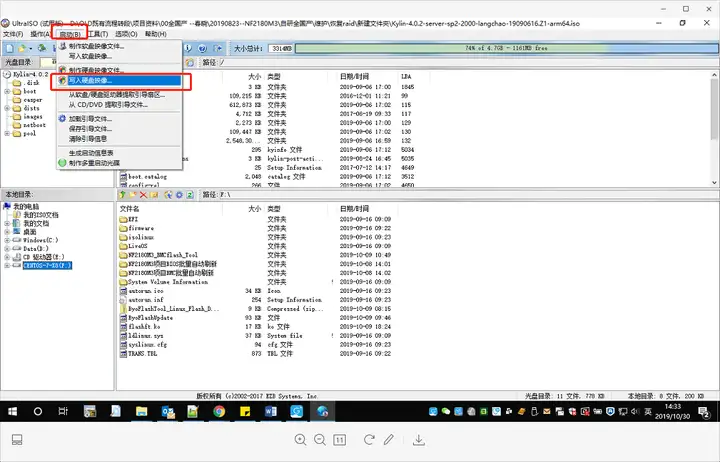Open the 文件(F) menu

[x=13, y=34]
